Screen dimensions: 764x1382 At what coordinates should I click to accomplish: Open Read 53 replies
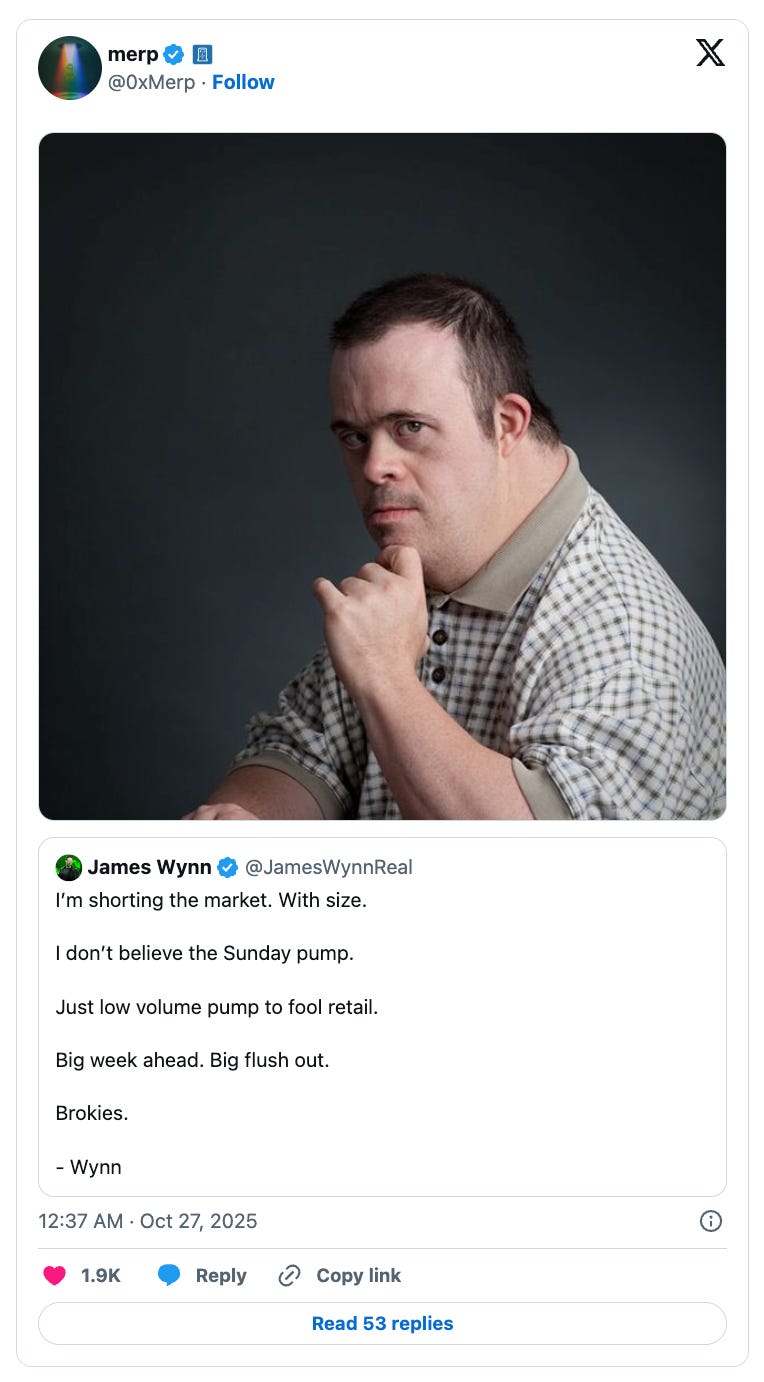382,1323
